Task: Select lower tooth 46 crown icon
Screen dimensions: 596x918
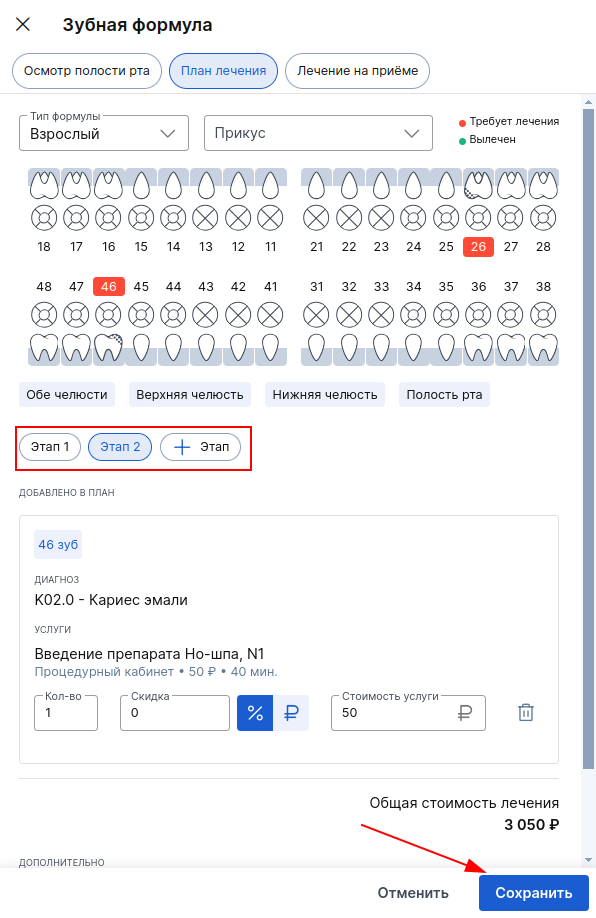Action: tap(108, 348)
